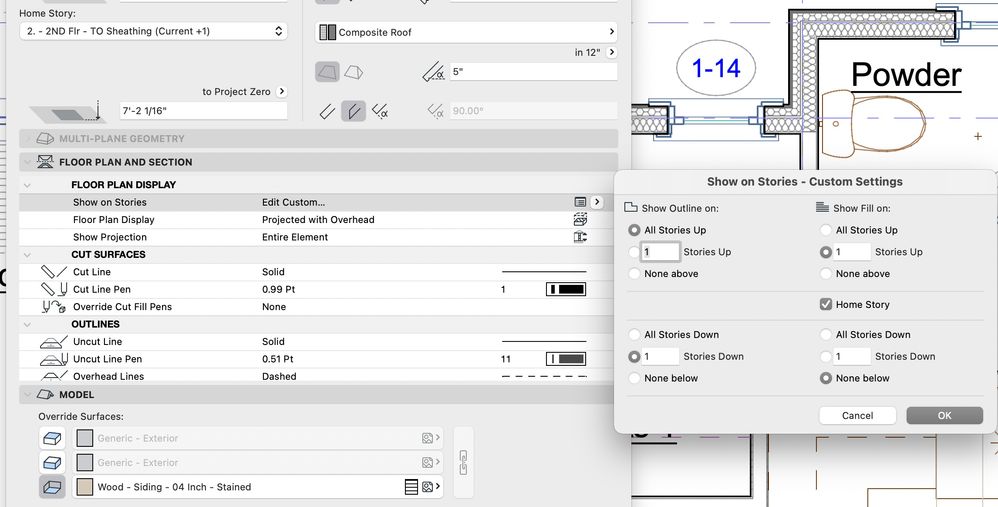
Task: Click the Floor Plan Display projection icon
Action: (x=580, y=219)
